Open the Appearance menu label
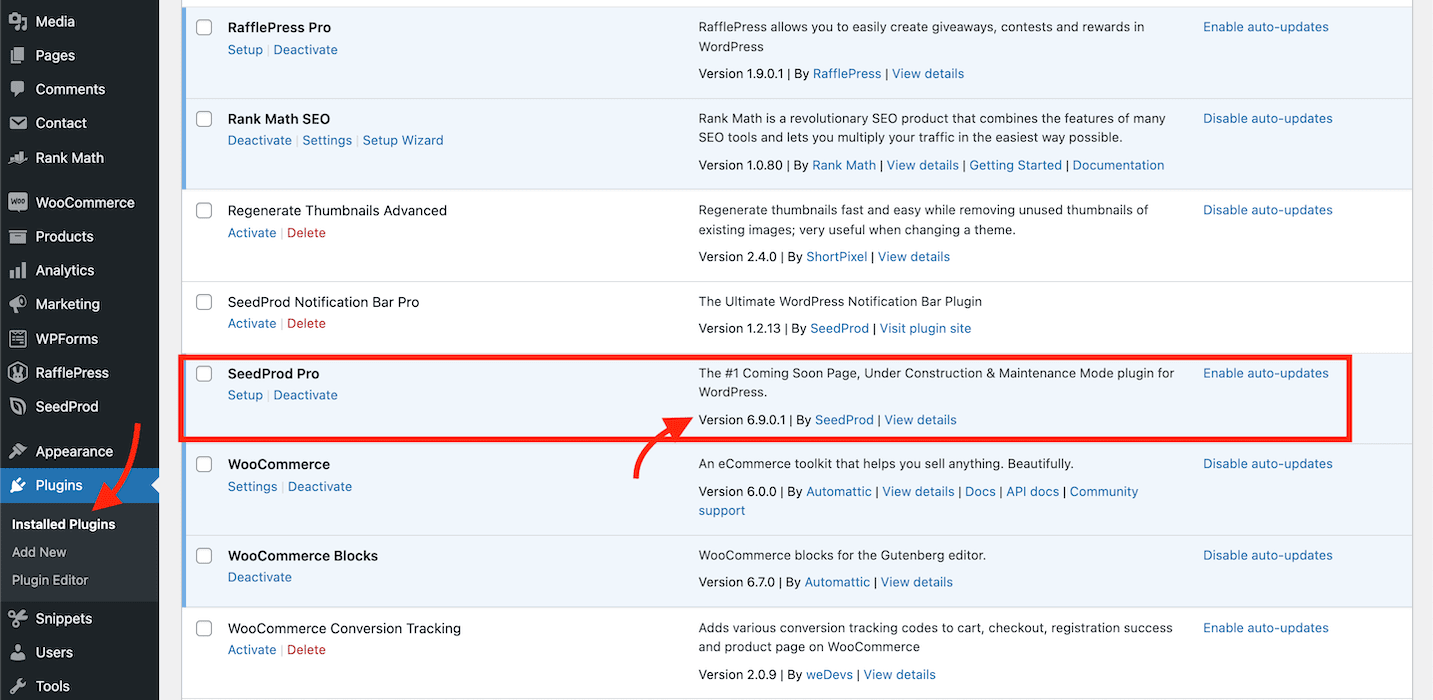This screenshot has height=700, width=1433. [x=74, y=451]
